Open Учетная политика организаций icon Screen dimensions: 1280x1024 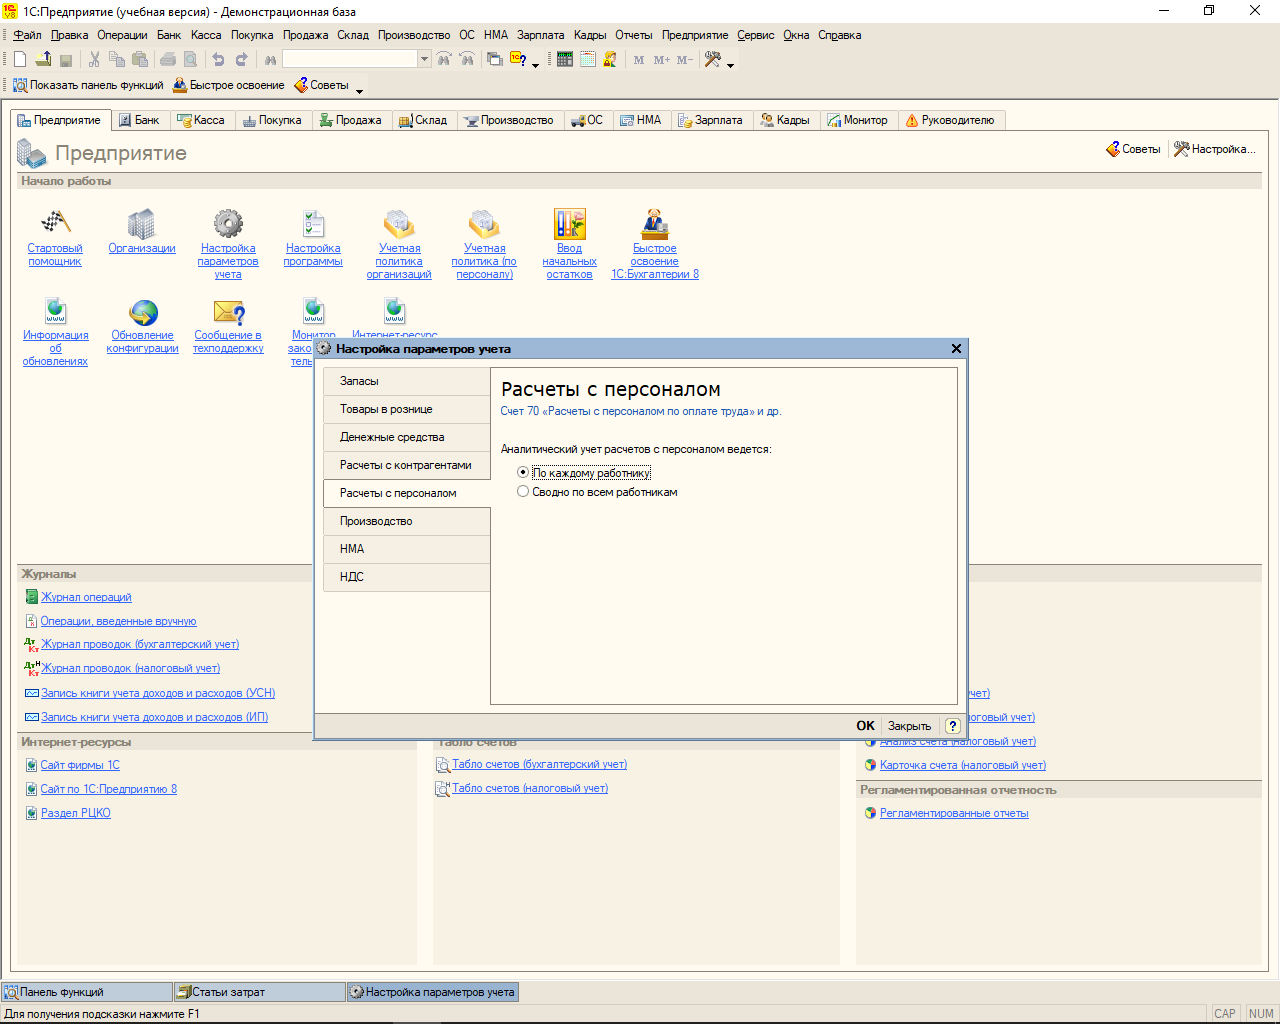click(399, 223)
